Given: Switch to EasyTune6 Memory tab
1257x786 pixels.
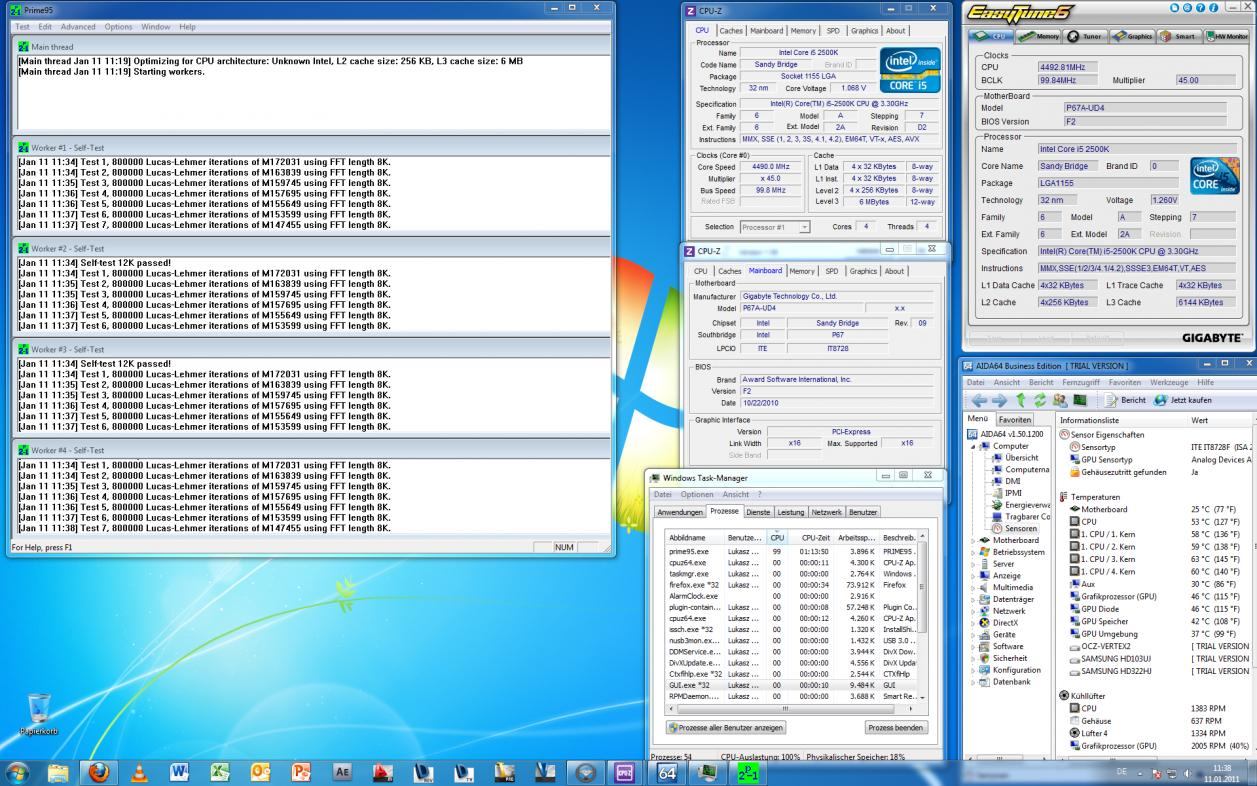Looking at the screenshot, I should click(1040, 36).
